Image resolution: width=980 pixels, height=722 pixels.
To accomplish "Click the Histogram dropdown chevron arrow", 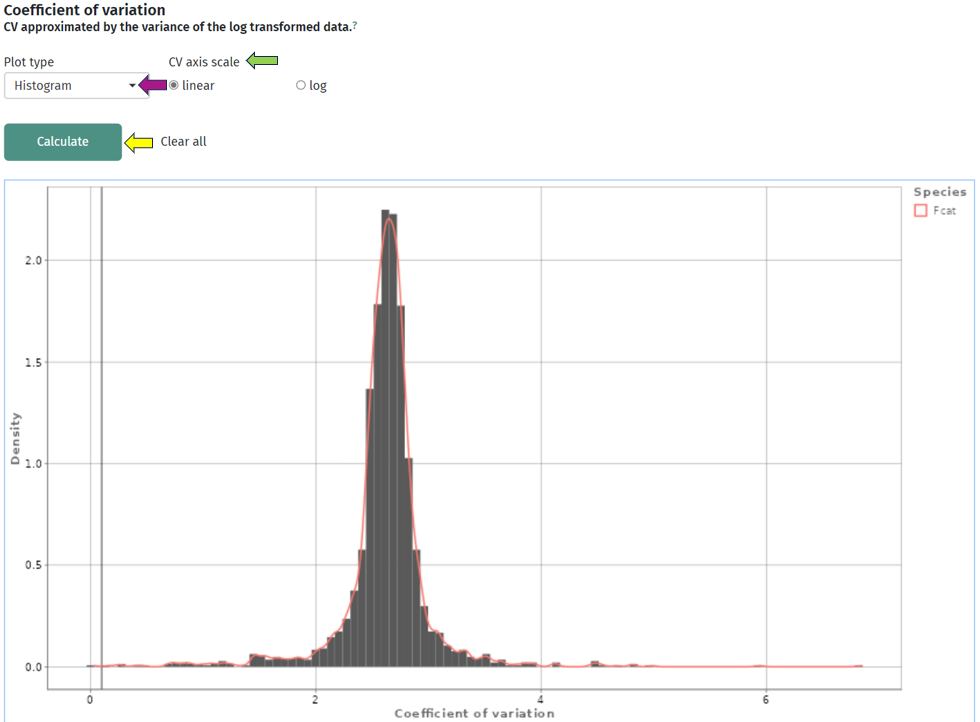I will 133,86.
